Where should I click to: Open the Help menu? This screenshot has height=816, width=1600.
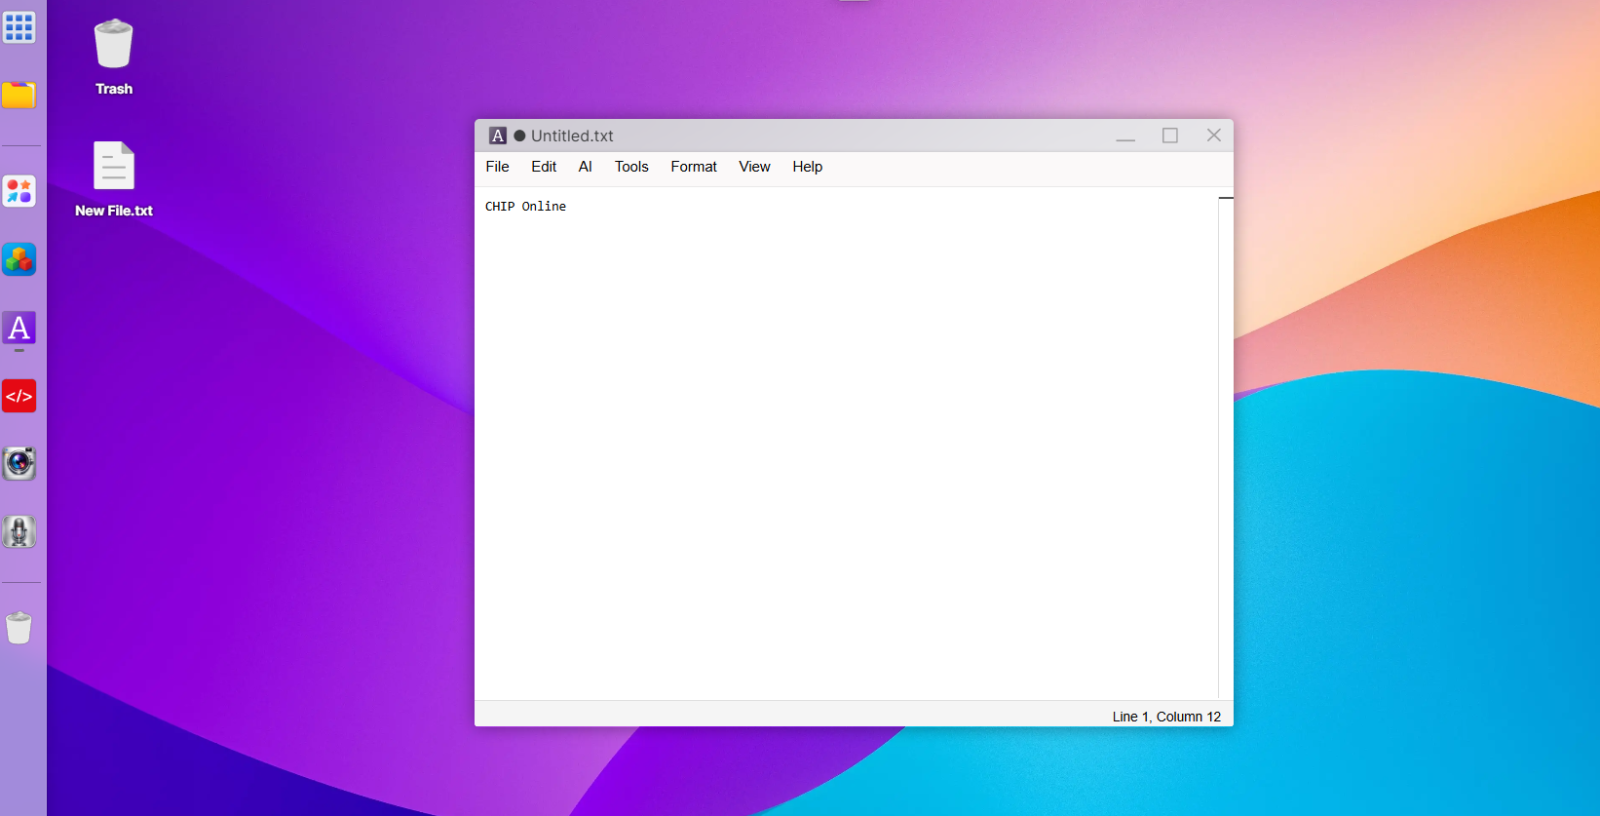[807, 167]
